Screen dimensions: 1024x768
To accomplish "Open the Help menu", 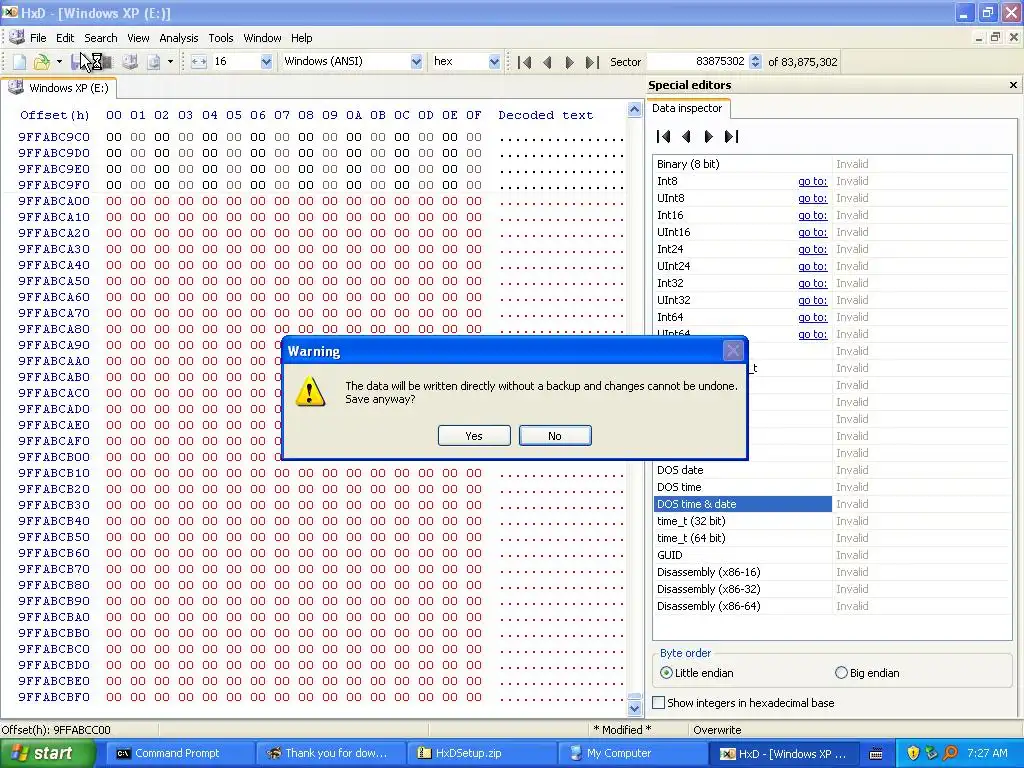I will tap(301, 38).
